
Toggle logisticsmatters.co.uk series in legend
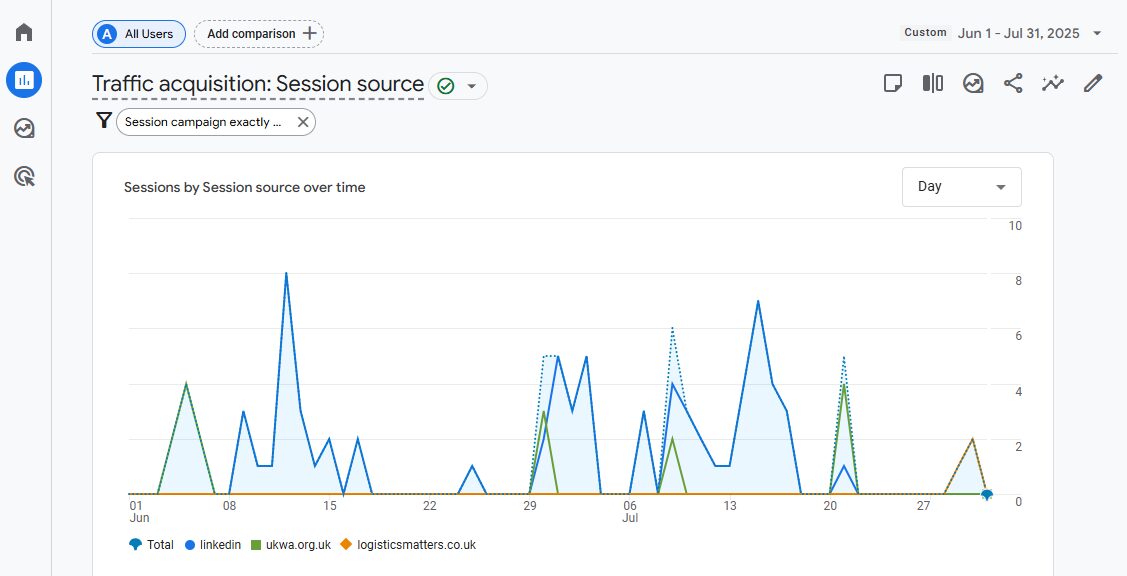coord(408,545)
